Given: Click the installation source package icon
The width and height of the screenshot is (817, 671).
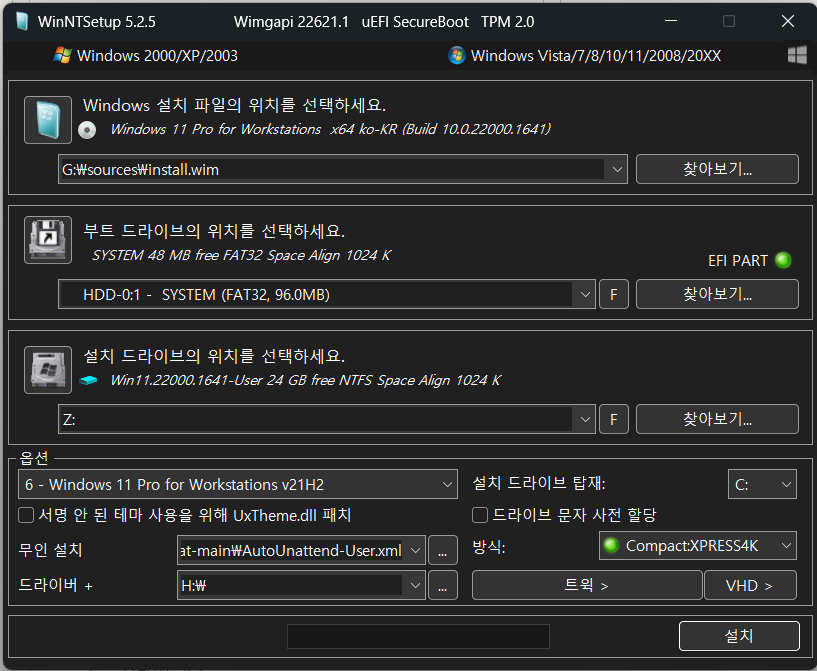Looking at the screenshot, I should coord(48,120).
